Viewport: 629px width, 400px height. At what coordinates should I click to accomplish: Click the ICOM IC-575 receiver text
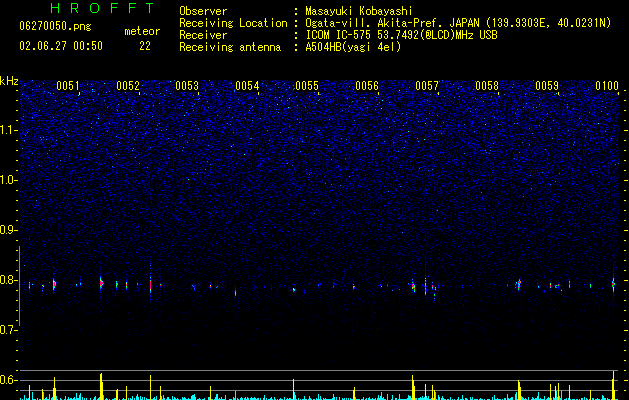(x=401, y=35)
